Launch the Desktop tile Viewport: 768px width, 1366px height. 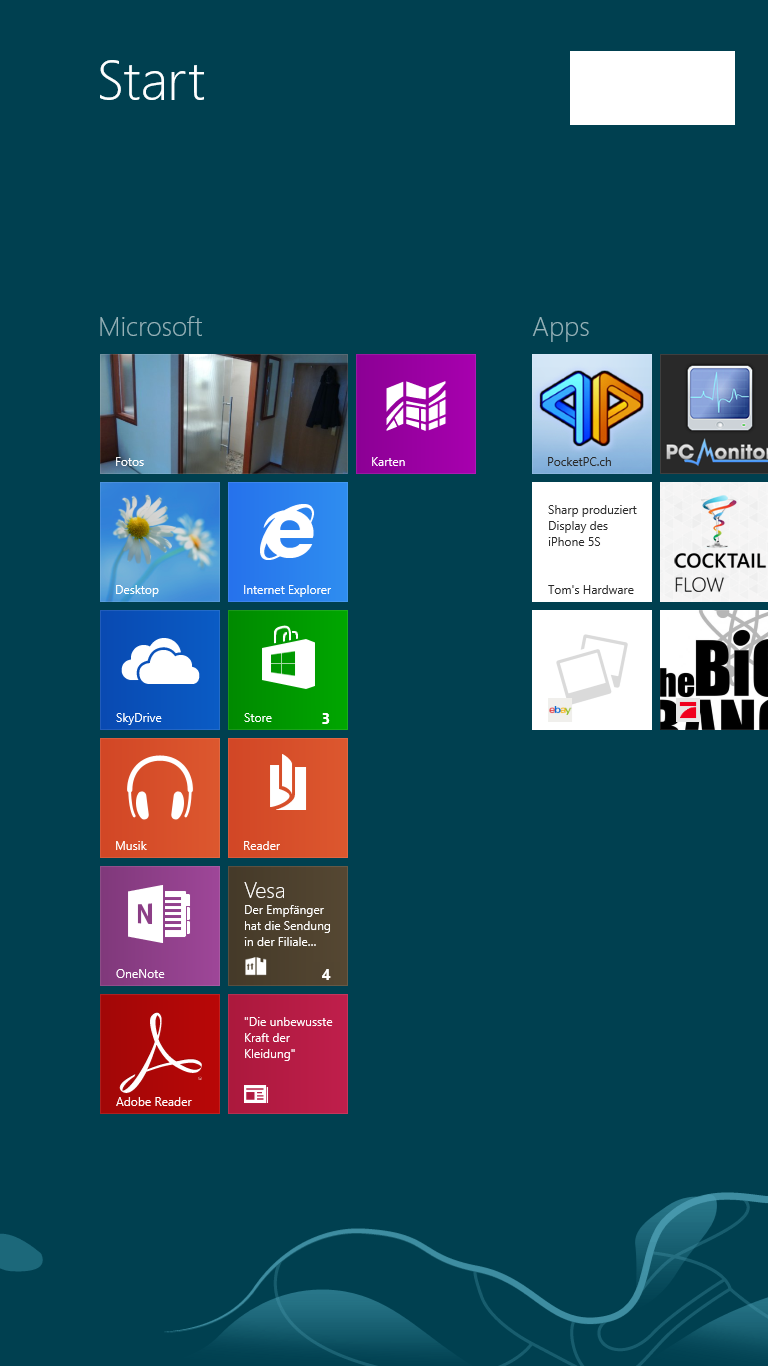click(160, 542)
